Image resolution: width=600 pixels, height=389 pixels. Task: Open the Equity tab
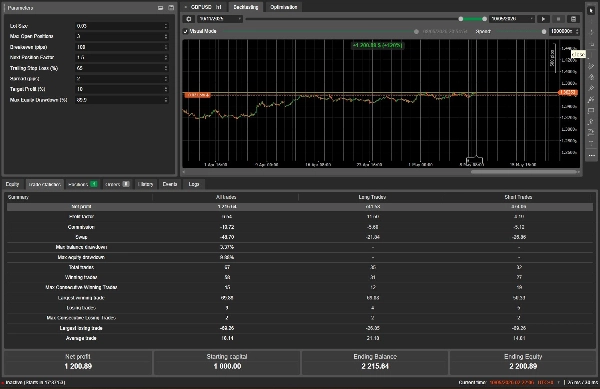[x=12, y=184]
